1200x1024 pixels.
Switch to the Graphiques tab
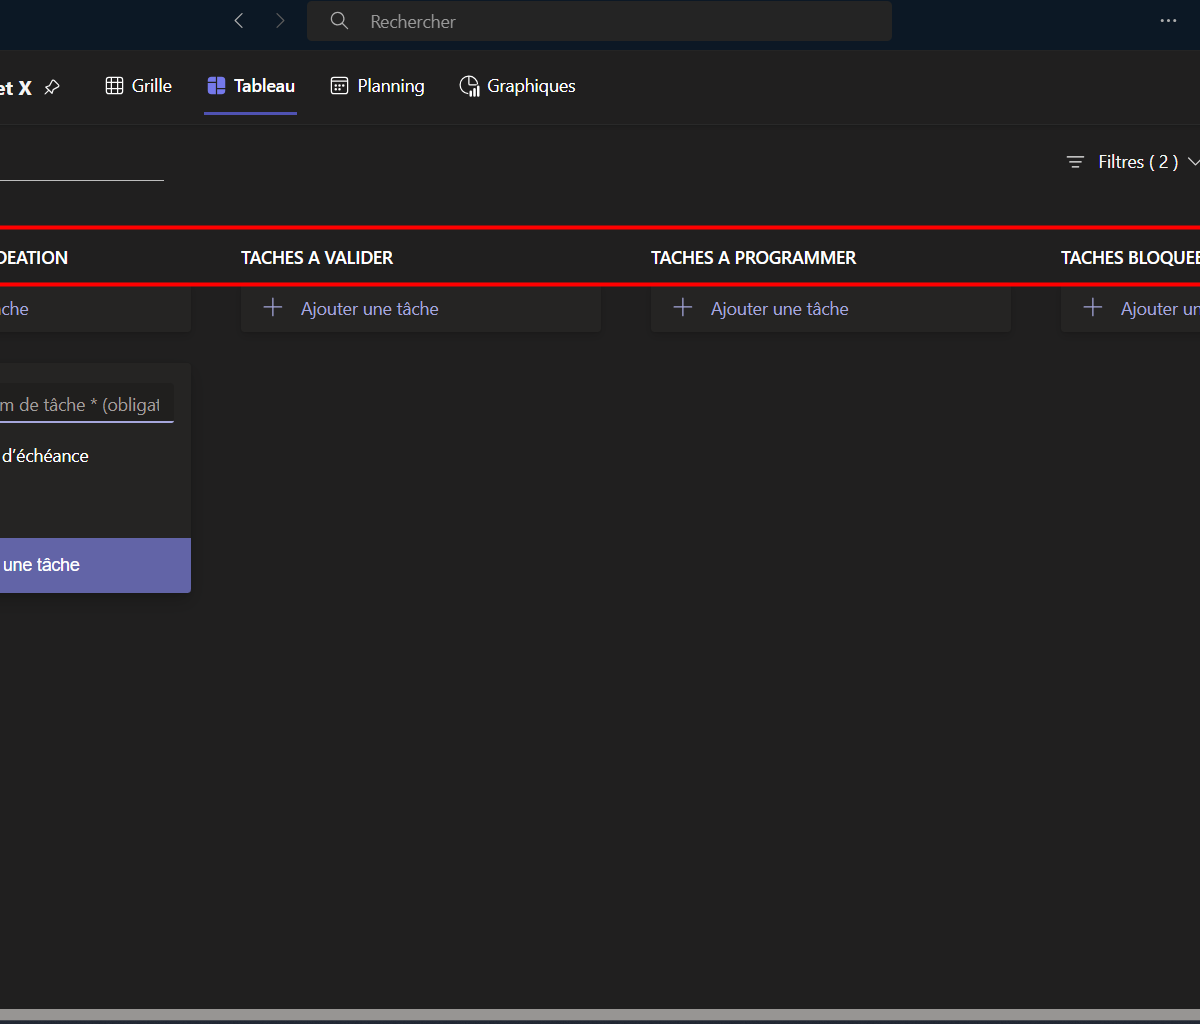coord(518,86)
